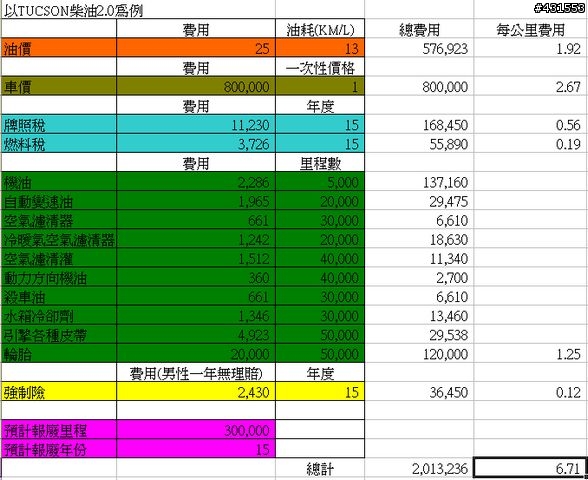This screenshot has width=588, height=480.
Task: Select the fuel price value 25
Action: [196, 48]
